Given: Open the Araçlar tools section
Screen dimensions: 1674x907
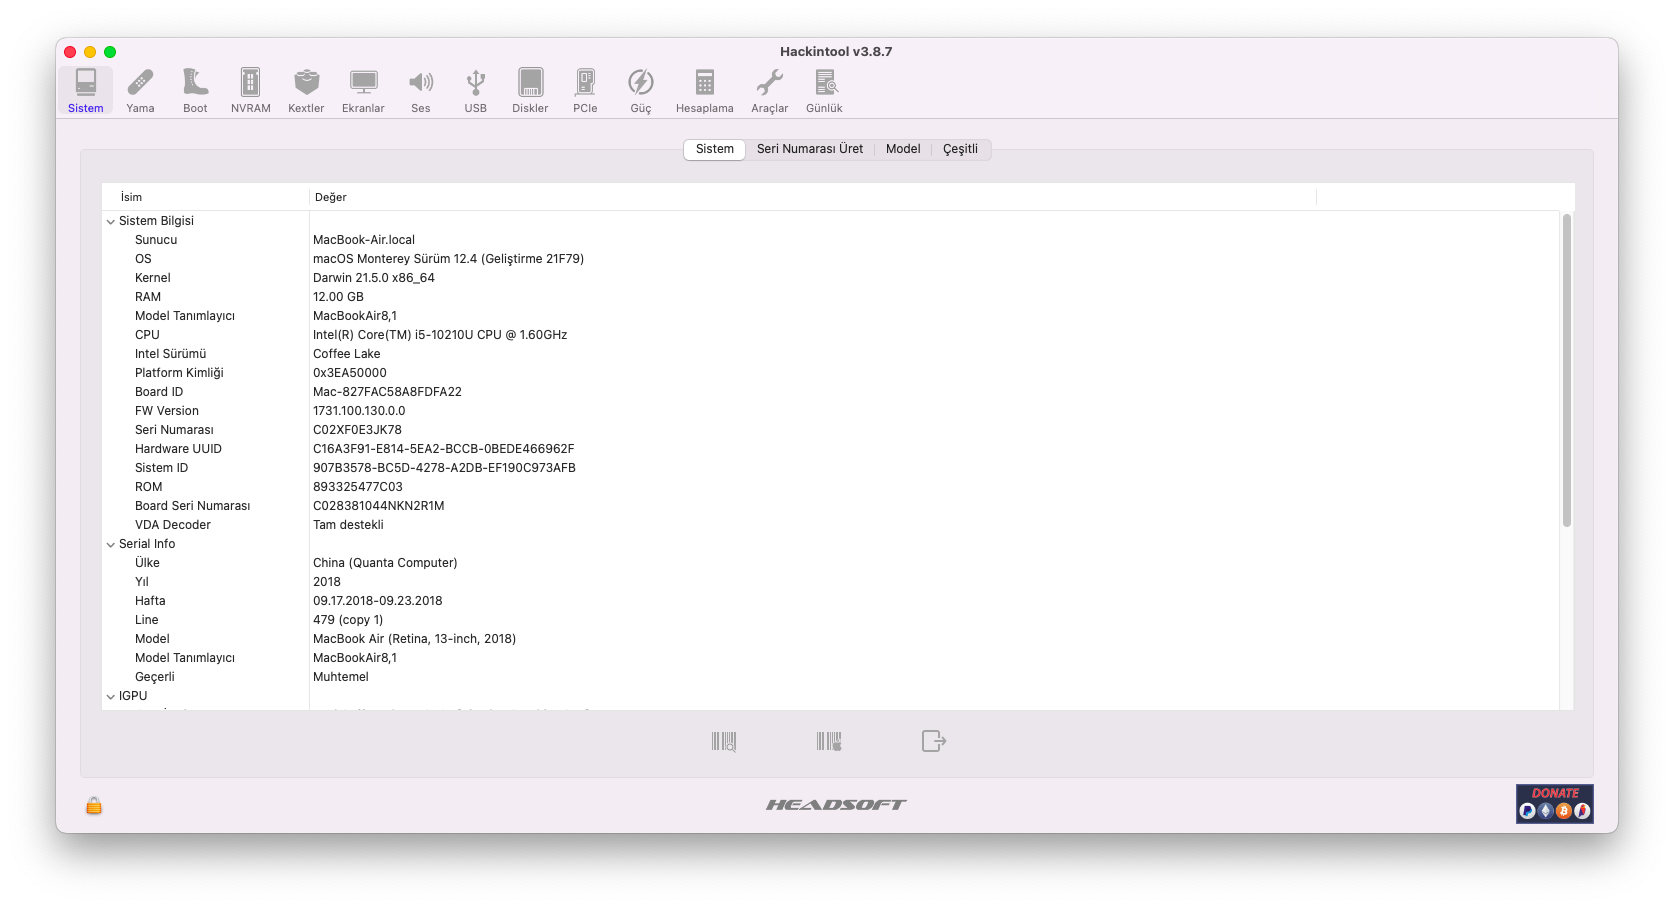Looking at the screenshot, I should pos(770,91).
